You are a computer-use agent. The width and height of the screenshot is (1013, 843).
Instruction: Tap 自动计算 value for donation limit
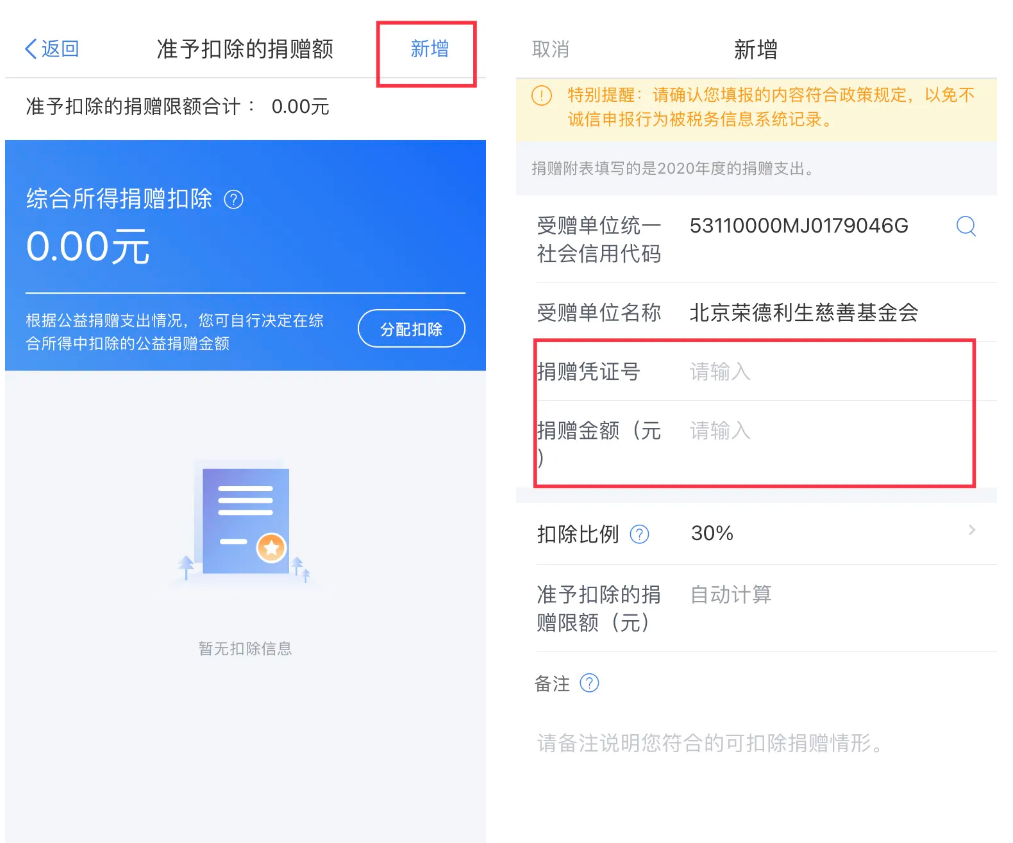tap(731, 595)
